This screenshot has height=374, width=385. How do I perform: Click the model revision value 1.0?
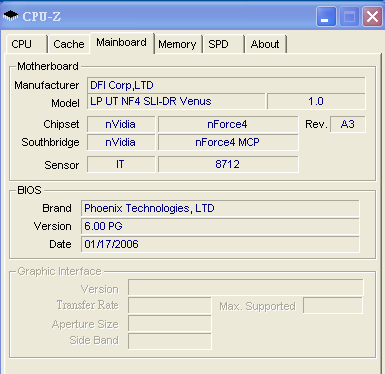(x=316, y=101)
